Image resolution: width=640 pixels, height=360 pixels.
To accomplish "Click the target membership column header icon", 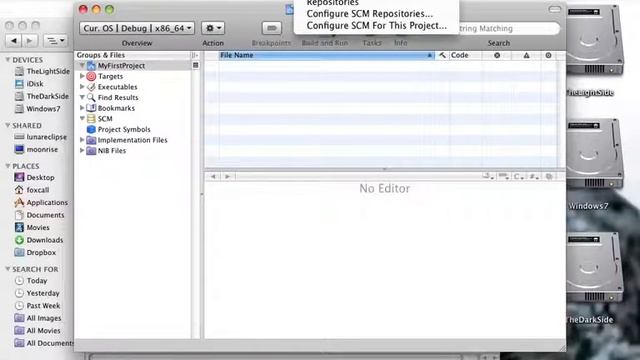I will pyautogui.click(x=548, y=55).
